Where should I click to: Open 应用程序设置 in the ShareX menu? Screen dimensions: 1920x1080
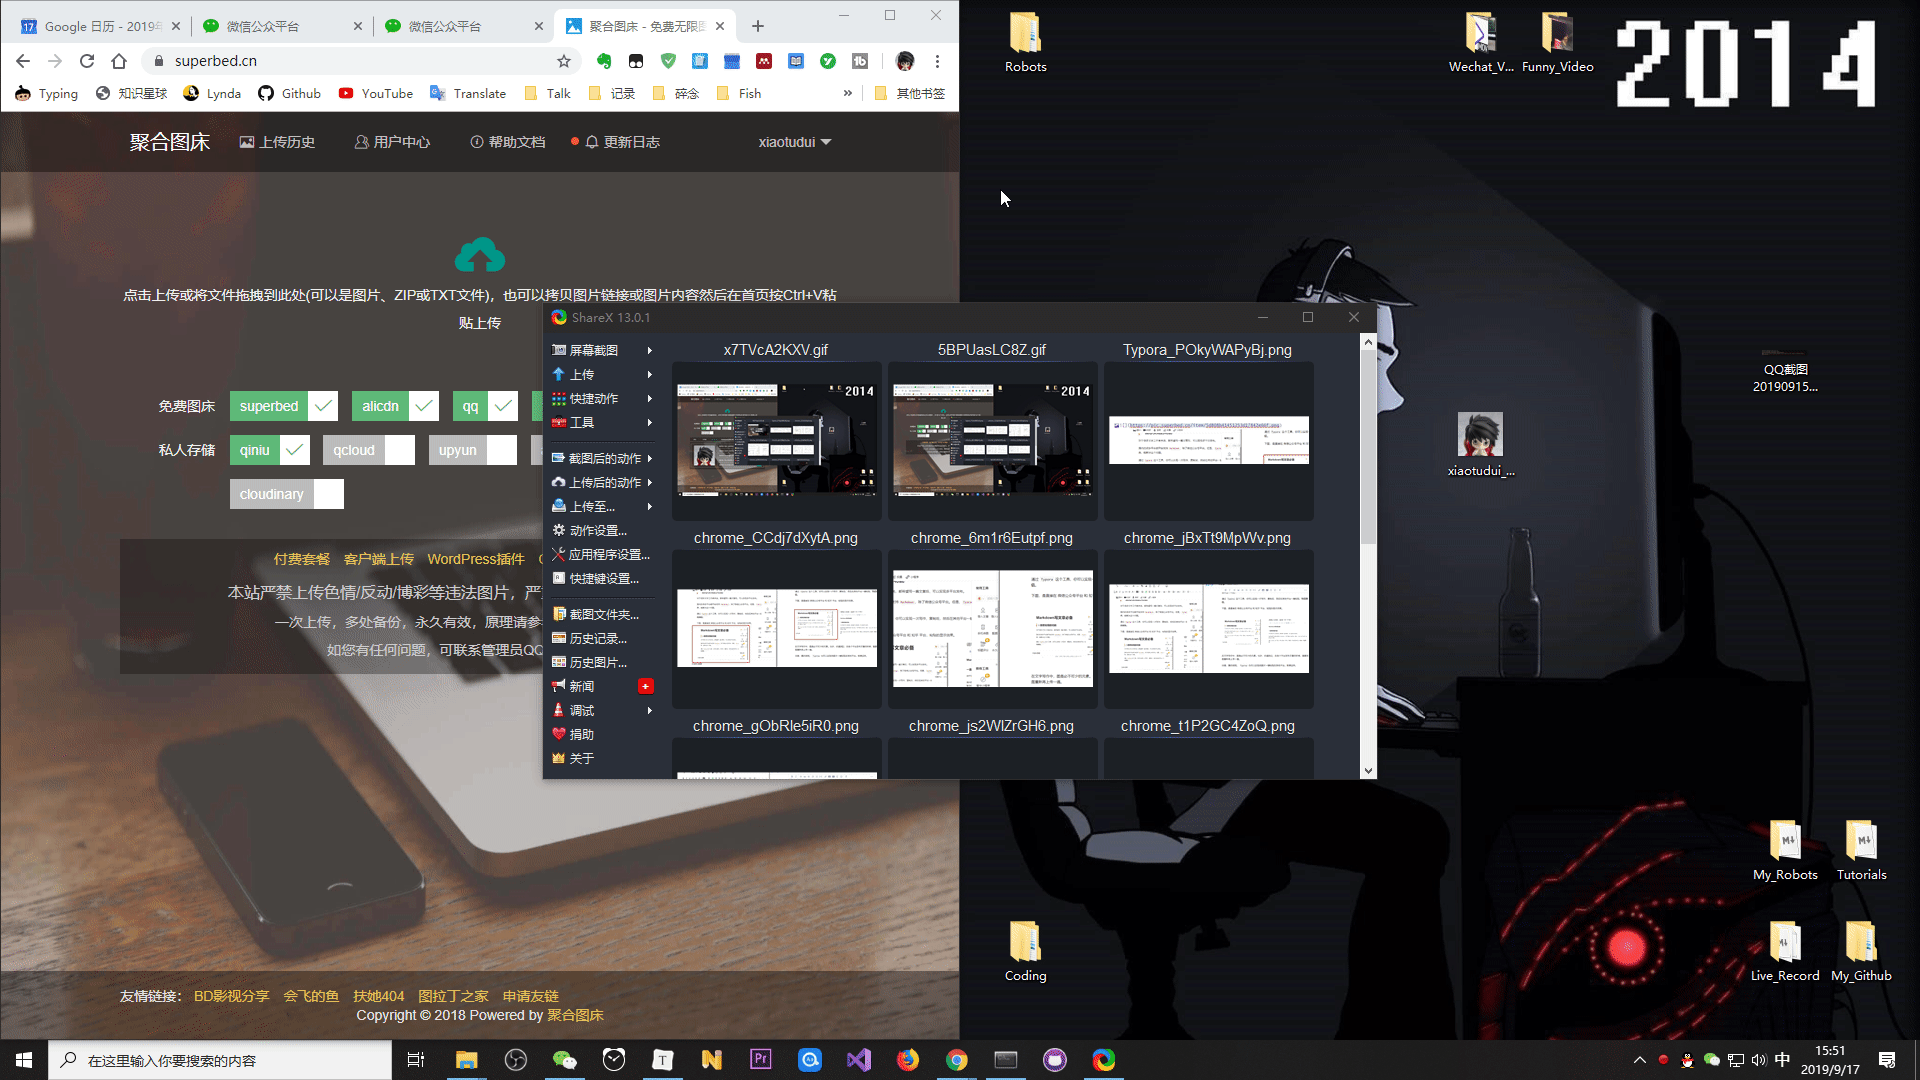608,554
